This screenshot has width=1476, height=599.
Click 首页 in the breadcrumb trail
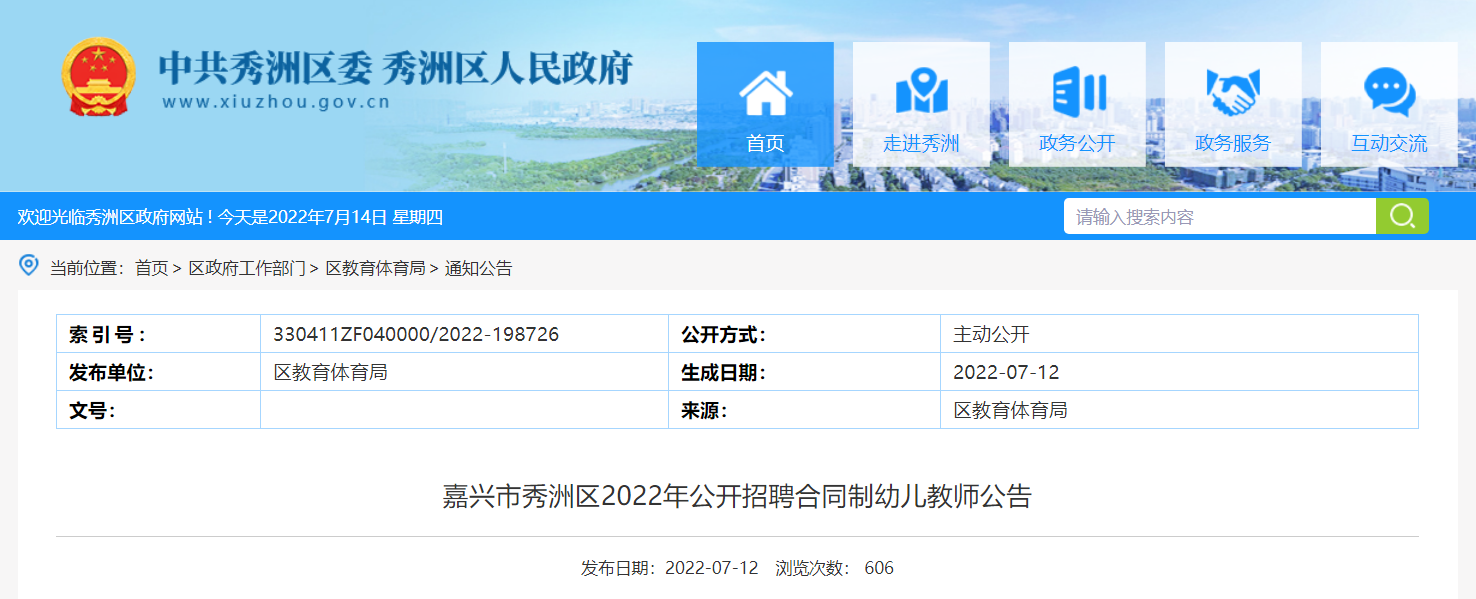tap(152, 268)
